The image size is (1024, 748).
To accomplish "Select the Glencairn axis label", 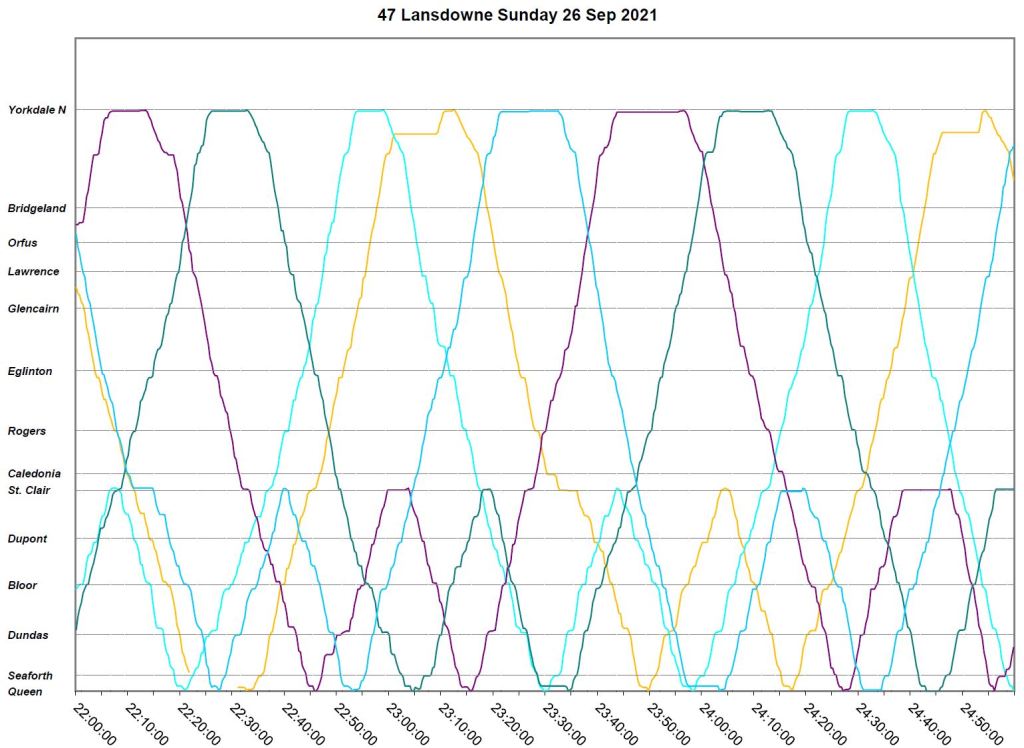I will click(33, 309).
